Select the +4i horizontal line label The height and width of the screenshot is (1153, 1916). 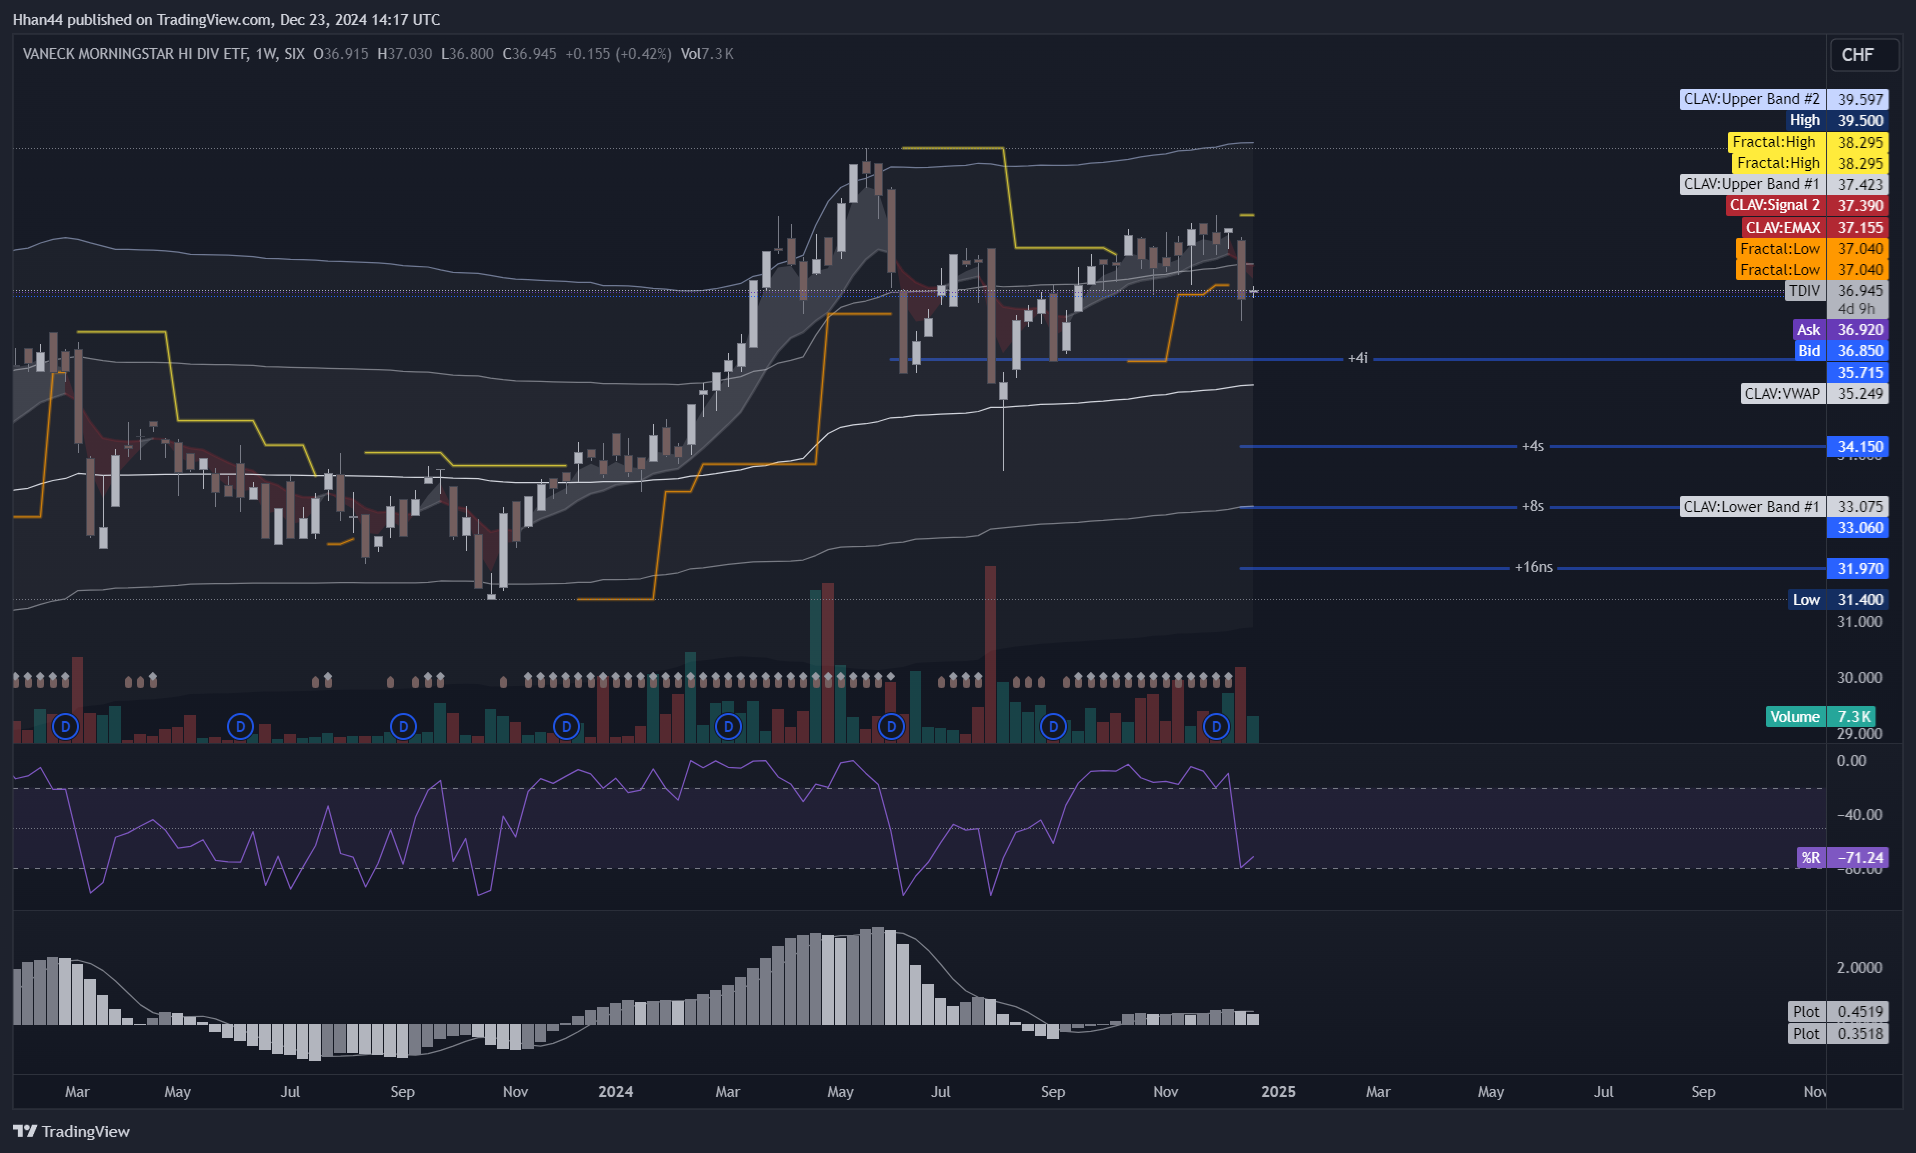pyautogui.click(x=1358, y=358)
